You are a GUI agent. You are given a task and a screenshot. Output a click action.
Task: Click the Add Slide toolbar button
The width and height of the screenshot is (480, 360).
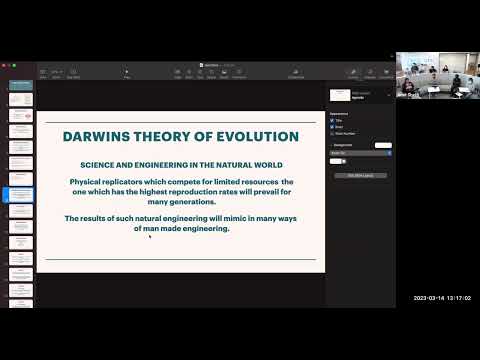tap(73, 74)
